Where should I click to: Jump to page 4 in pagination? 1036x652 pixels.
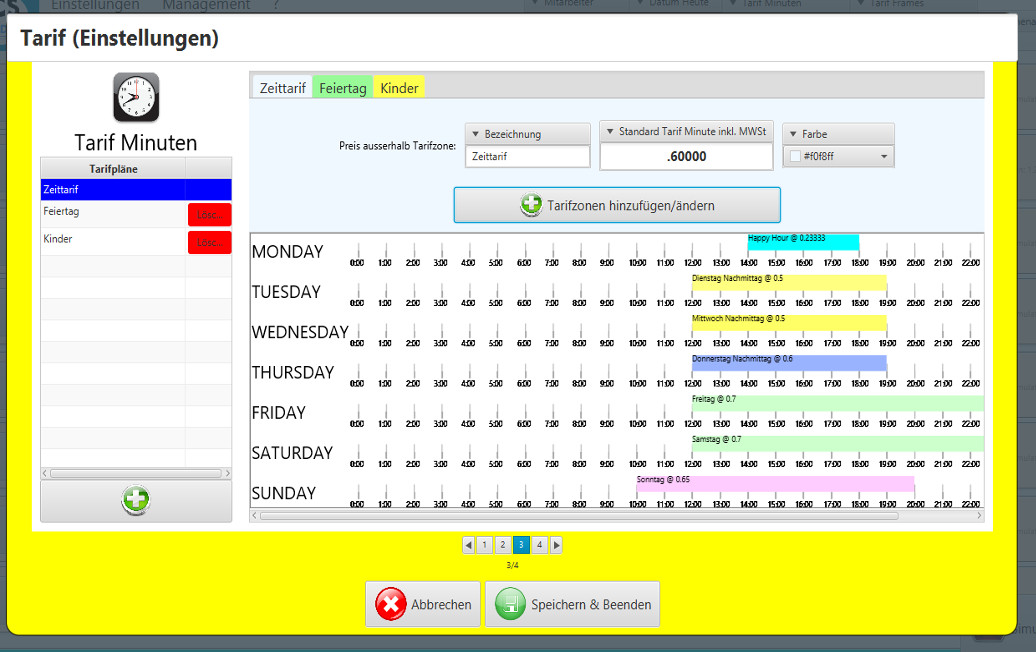[539, 545]
